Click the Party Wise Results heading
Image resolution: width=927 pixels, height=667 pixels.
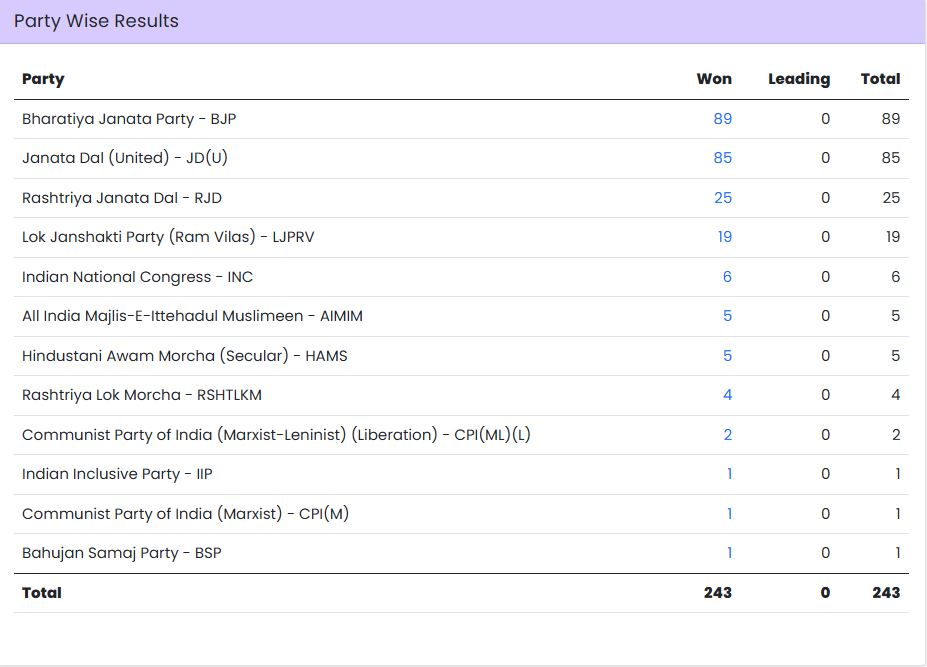[x=96, y=21]
